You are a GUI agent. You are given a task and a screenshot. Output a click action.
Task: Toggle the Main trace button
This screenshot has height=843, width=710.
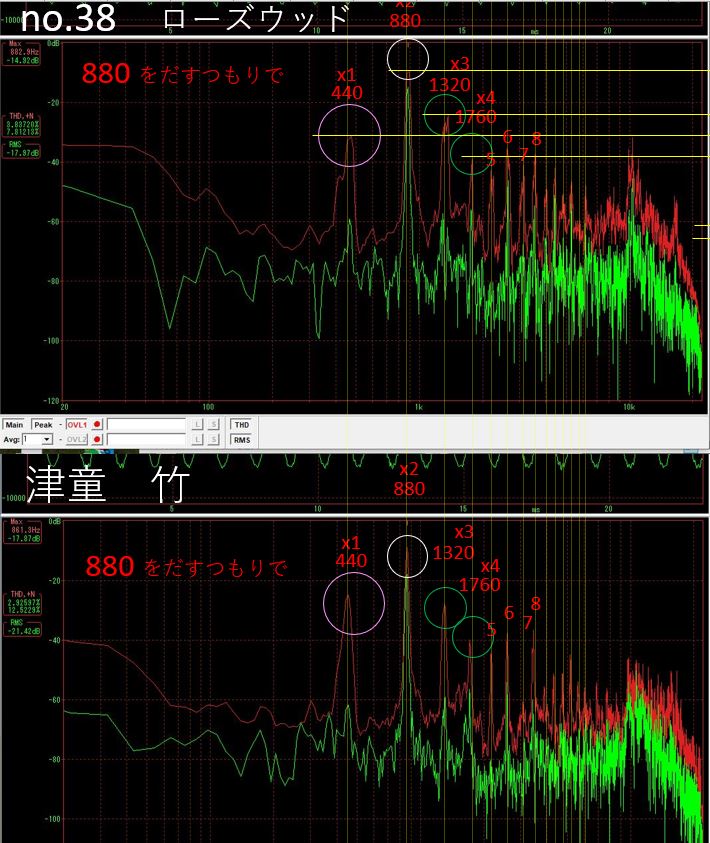point(14,424)
